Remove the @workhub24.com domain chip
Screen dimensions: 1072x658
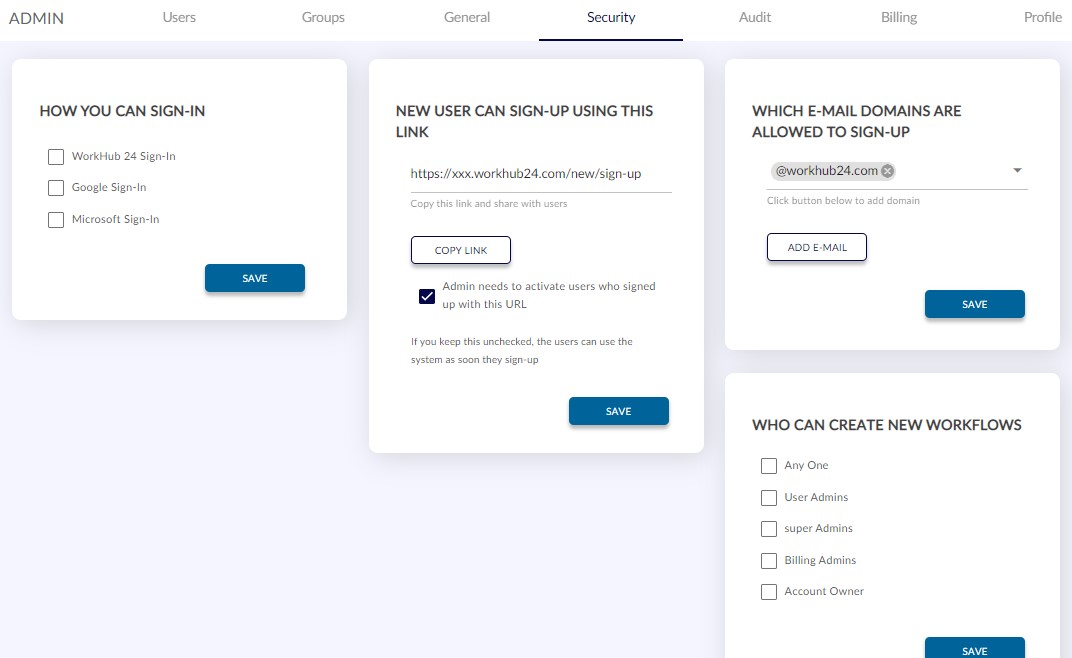[x=887, y=171]
